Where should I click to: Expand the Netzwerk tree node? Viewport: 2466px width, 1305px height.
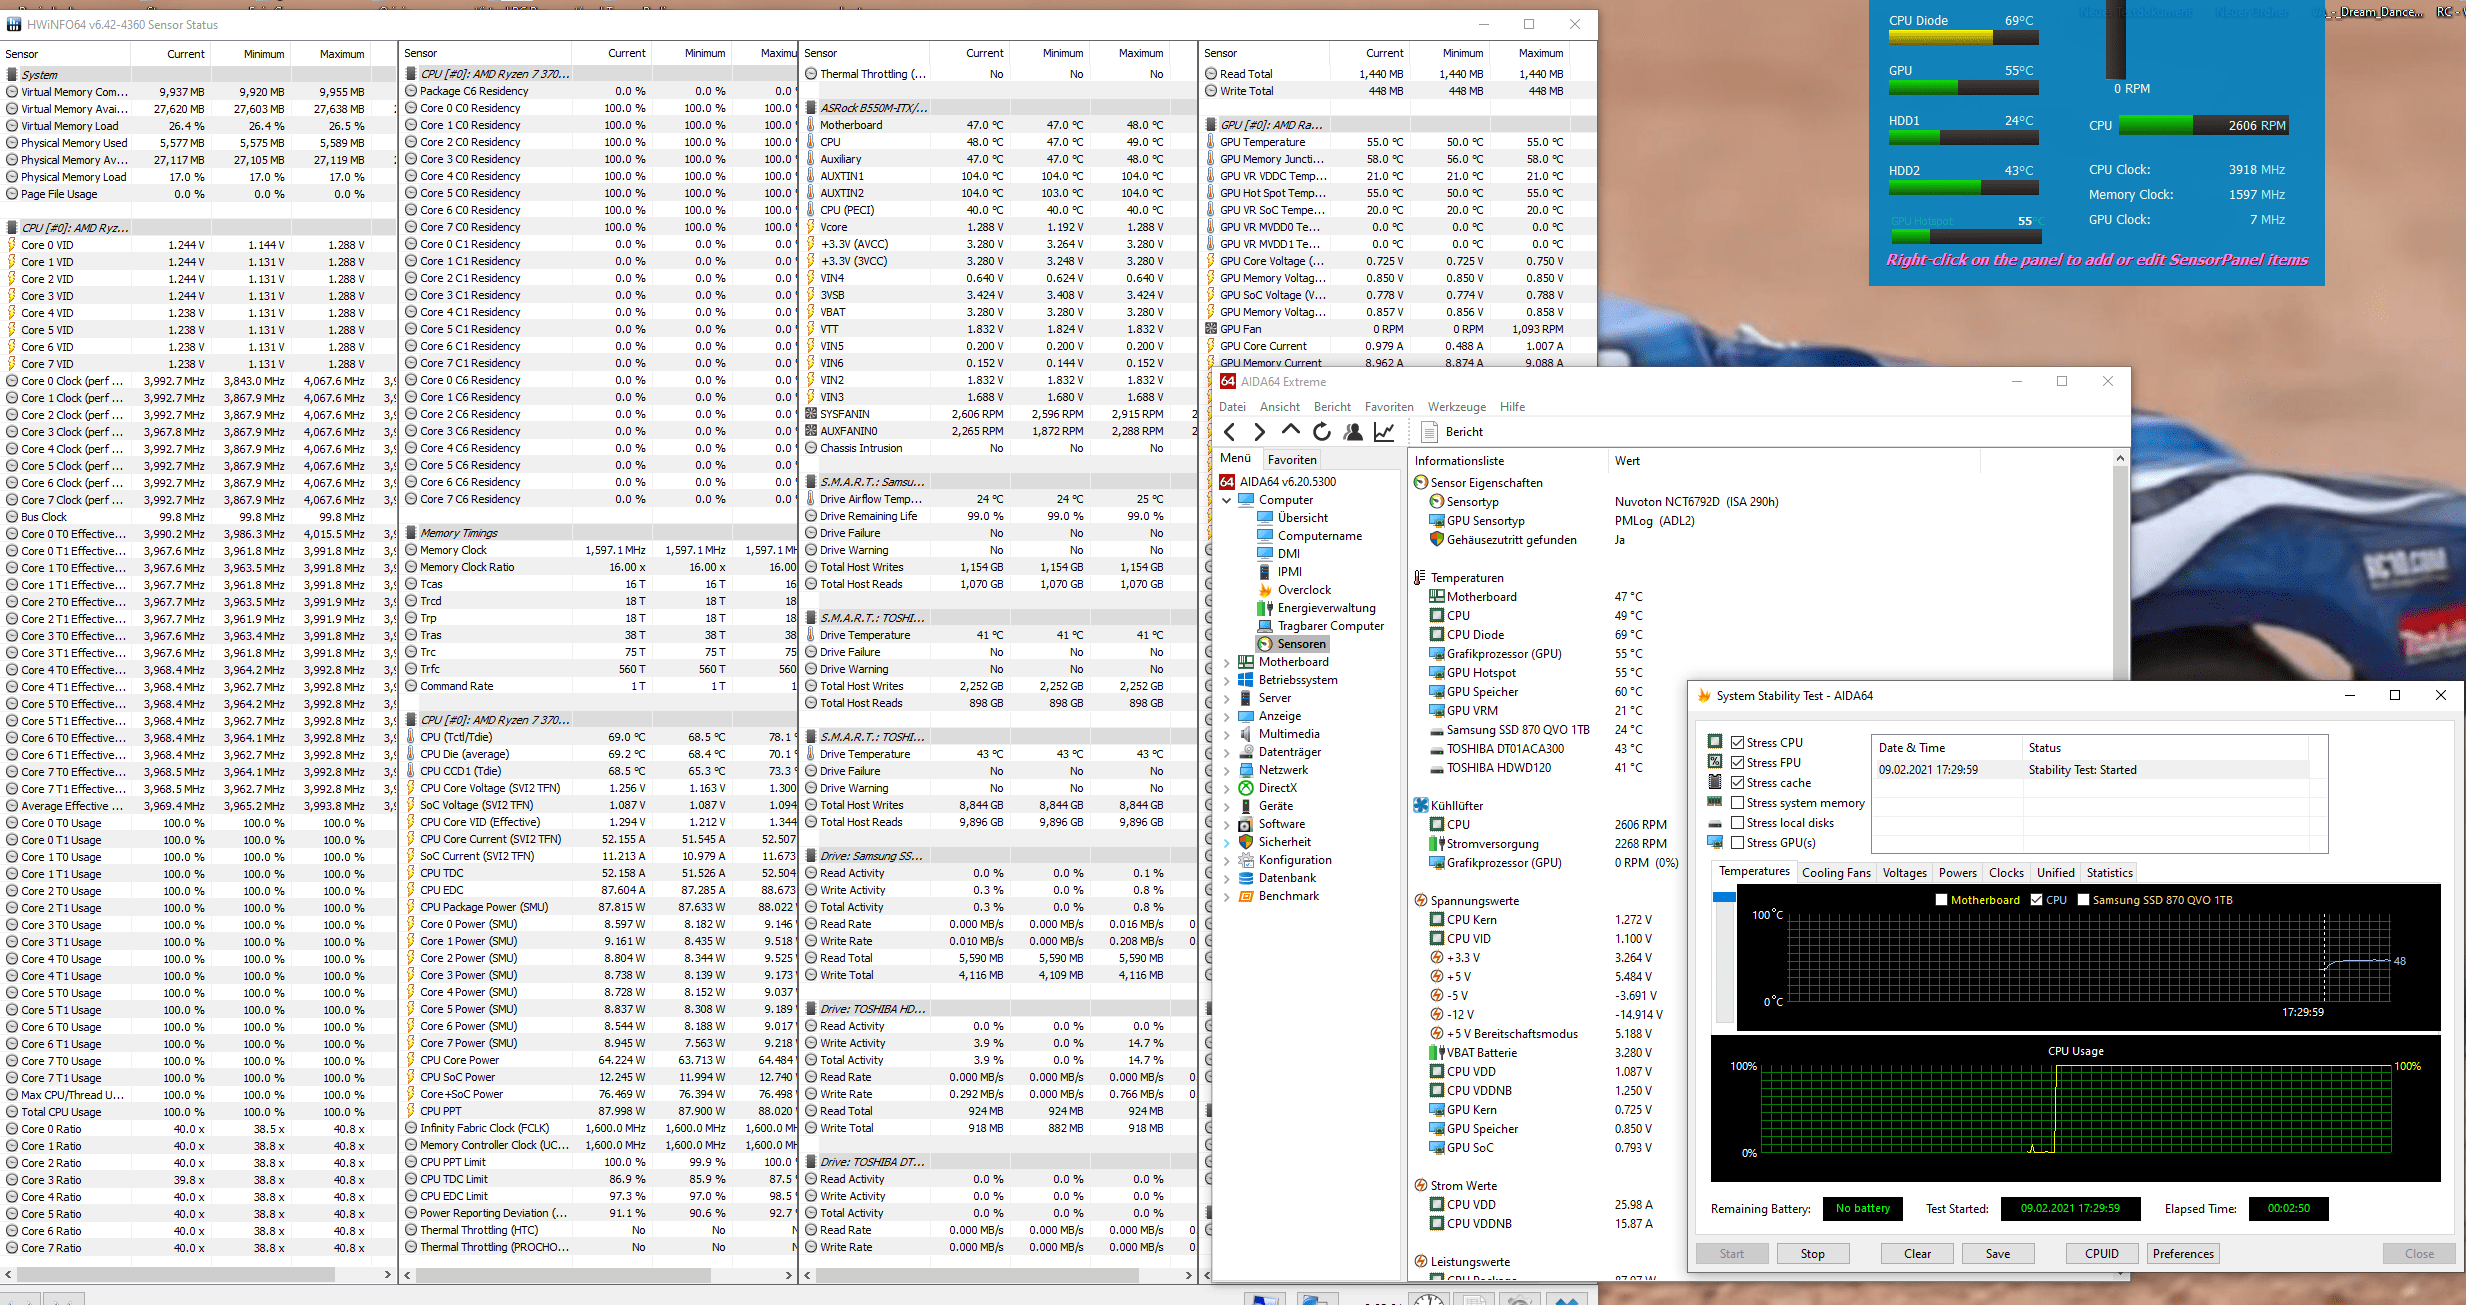(x=1227, y=770)
